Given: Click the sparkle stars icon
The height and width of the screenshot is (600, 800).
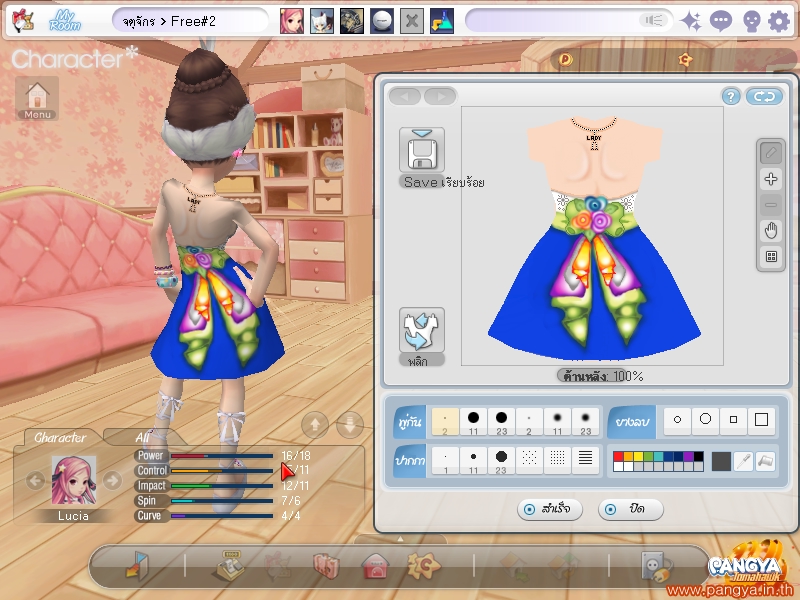Looking at the screenshot, I should point(691,21).
